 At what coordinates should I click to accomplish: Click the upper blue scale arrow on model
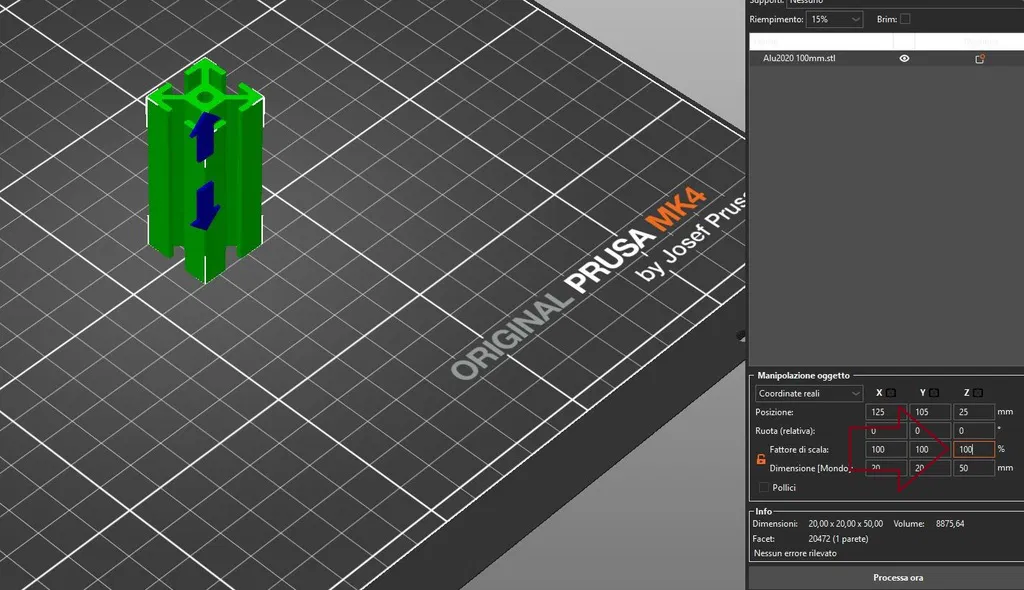205,136
